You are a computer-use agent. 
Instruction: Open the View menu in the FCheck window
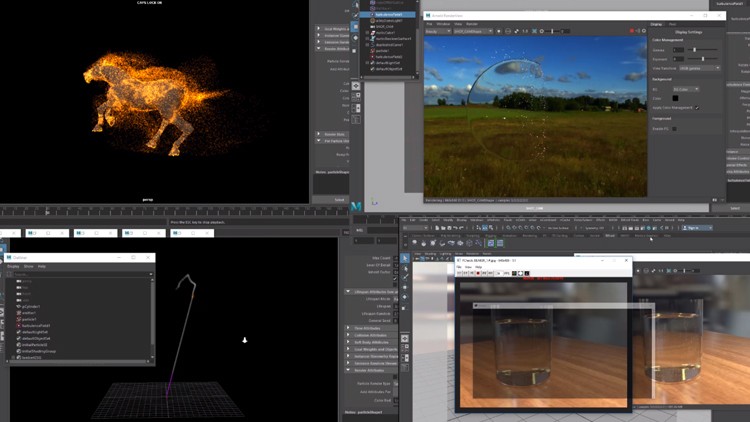(x=467, y=267)
